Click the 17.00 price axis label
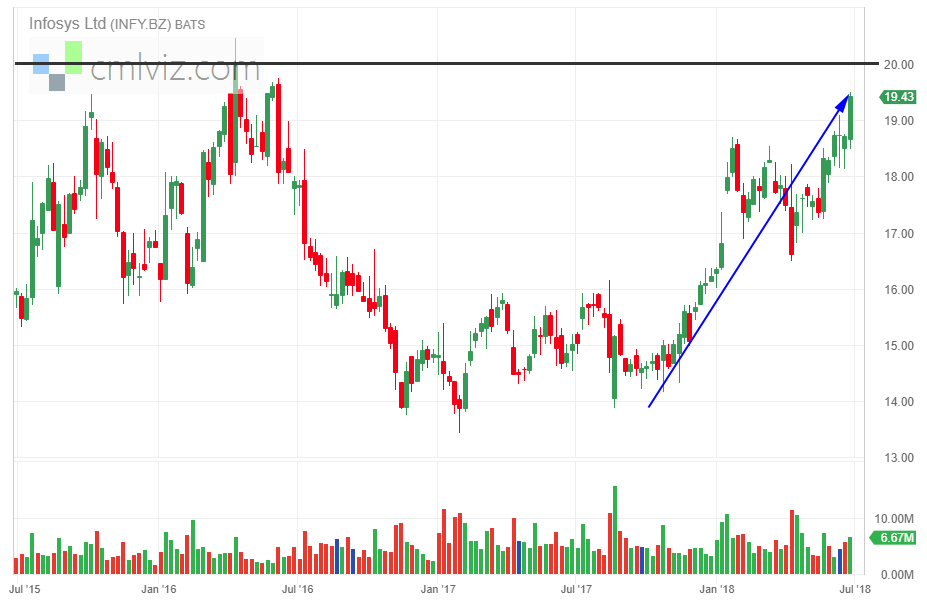 [x=899, y=233]
